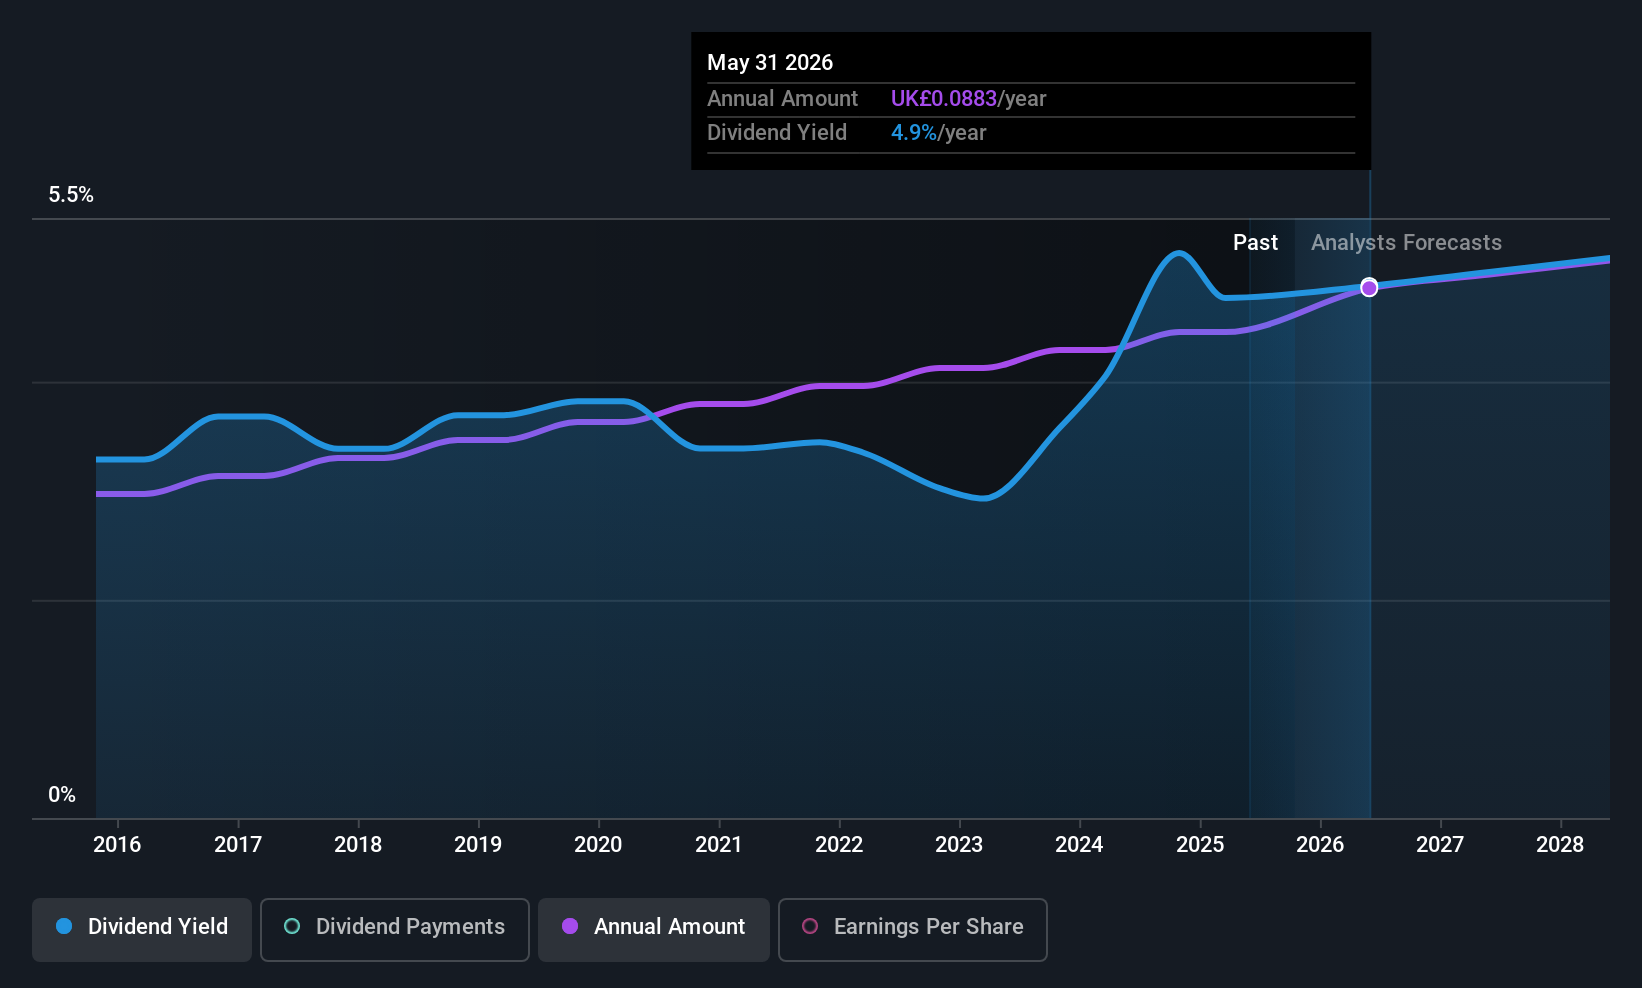This screenshot has width=1642, height=988.
Task: Click the Past region label
Action: point(1255,242)
